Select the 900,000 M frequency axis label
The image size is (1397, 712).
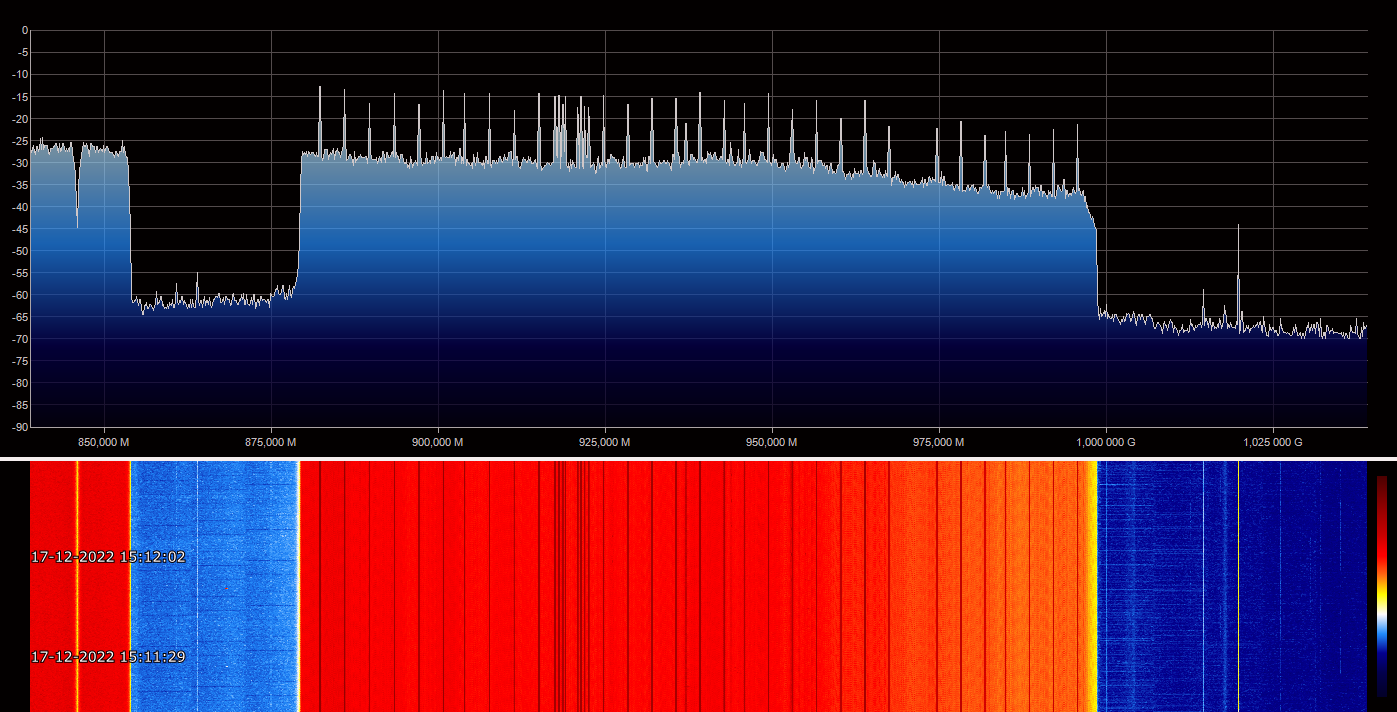(x=438, y=442)
